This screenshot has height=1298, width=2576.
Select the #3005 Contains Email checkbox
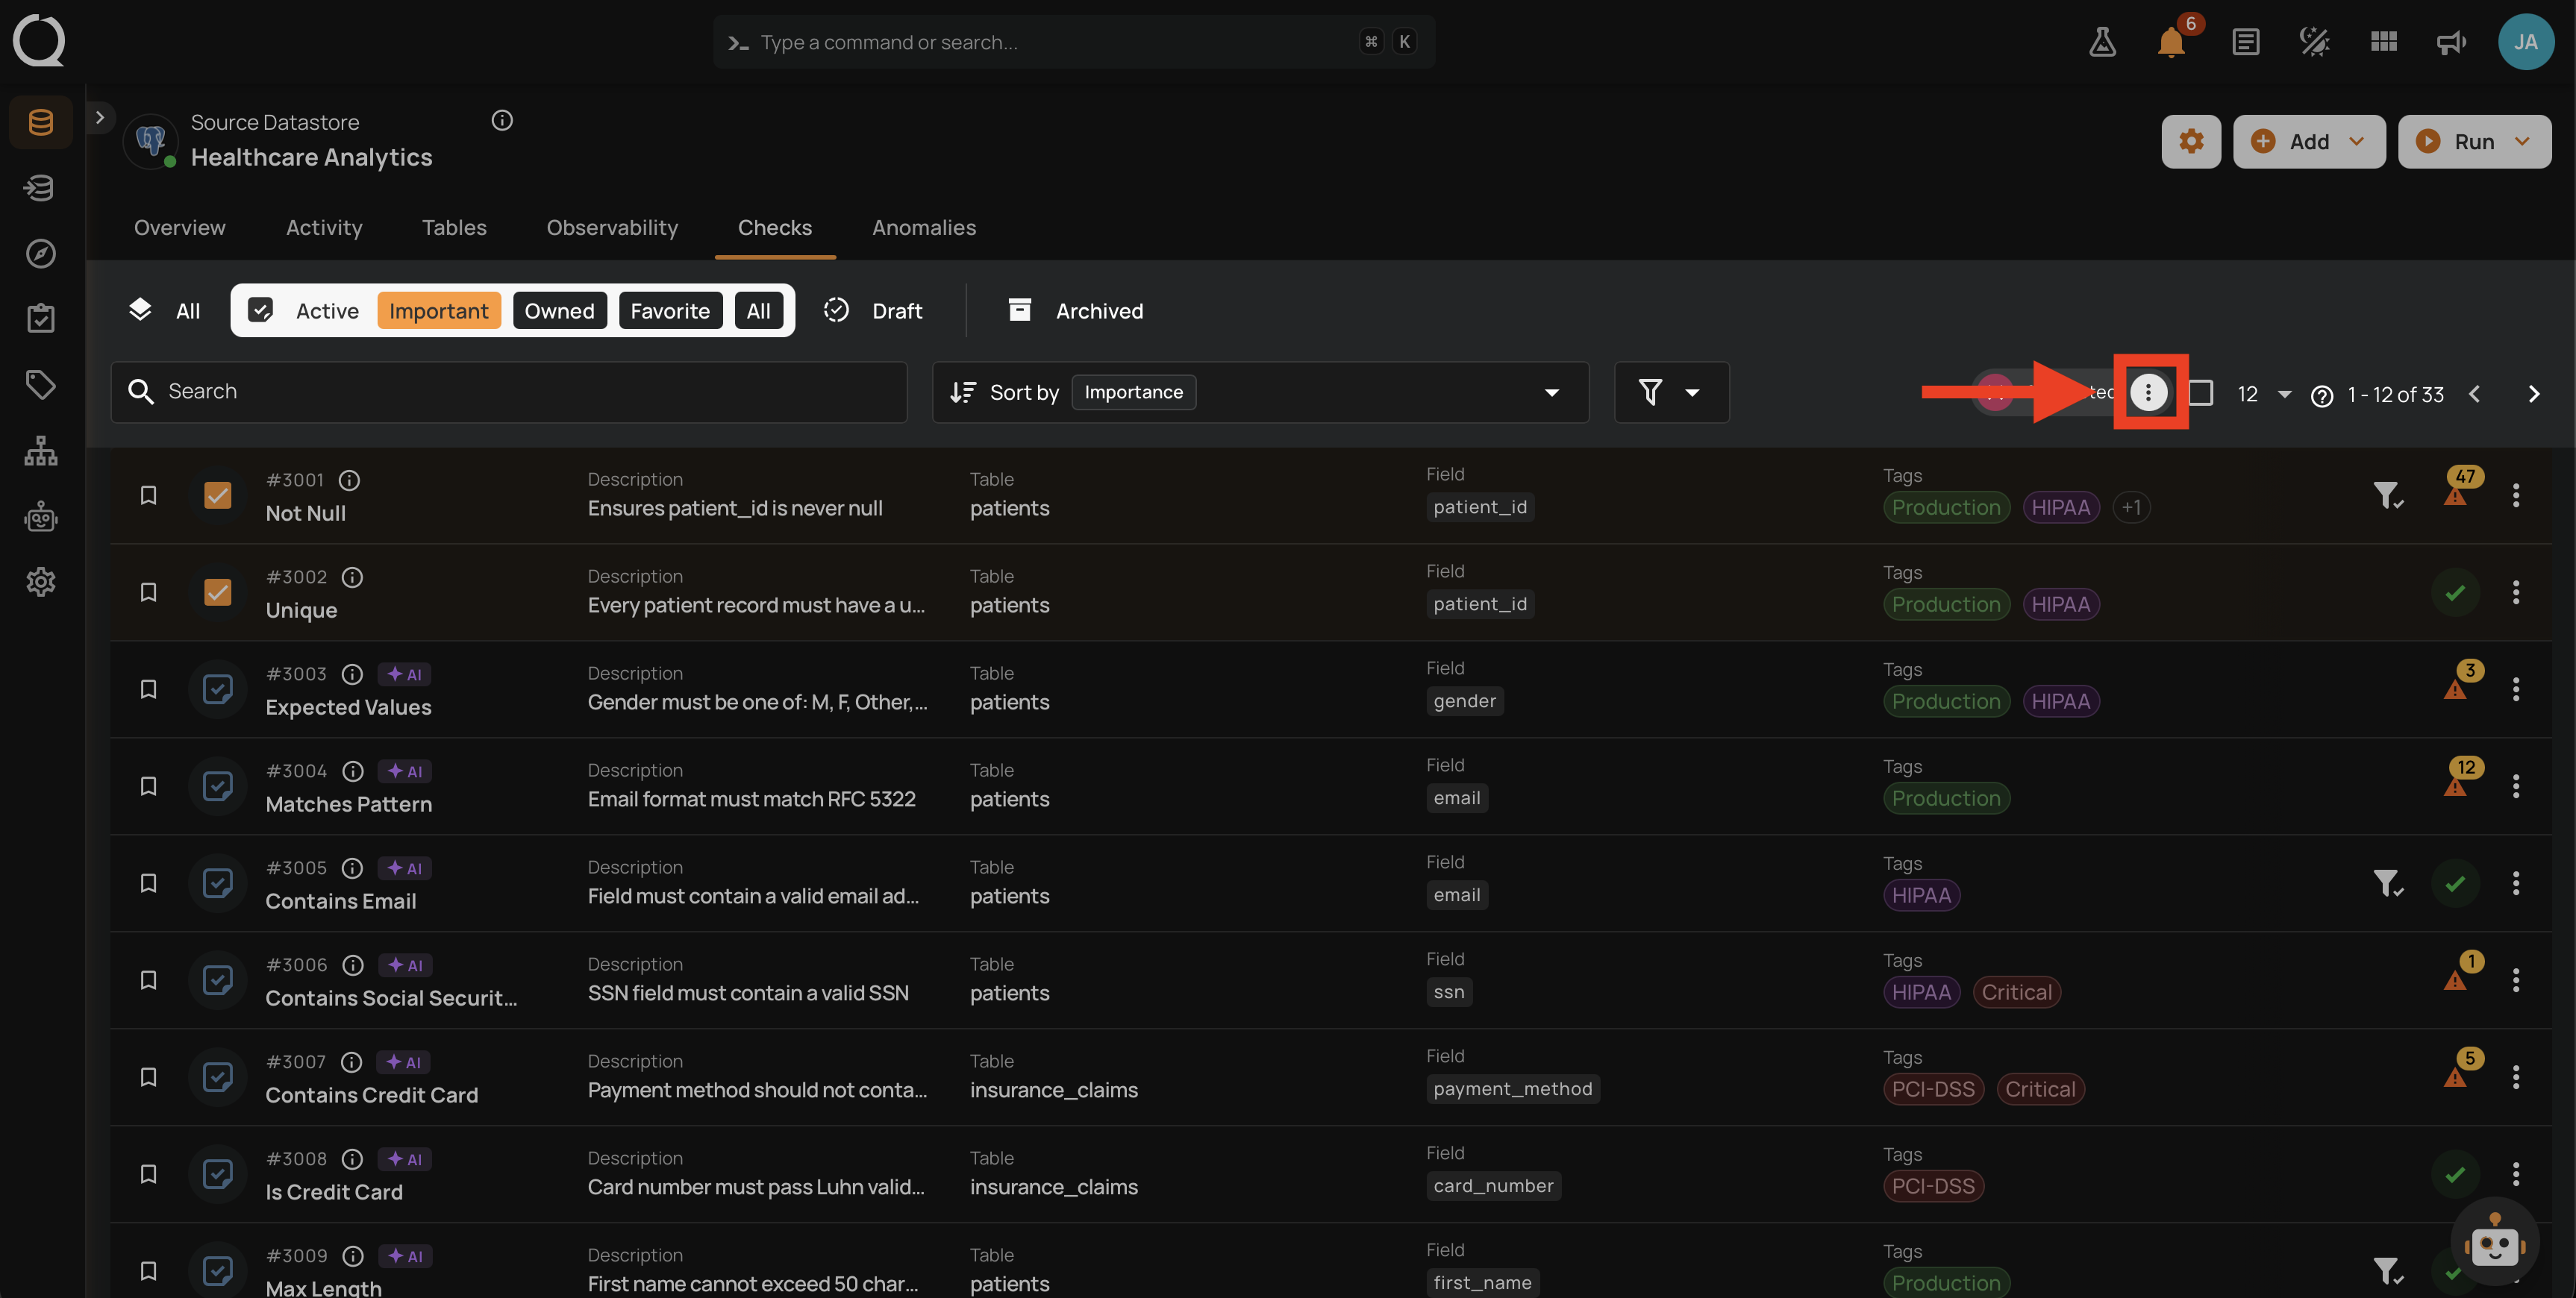point(217,883)
